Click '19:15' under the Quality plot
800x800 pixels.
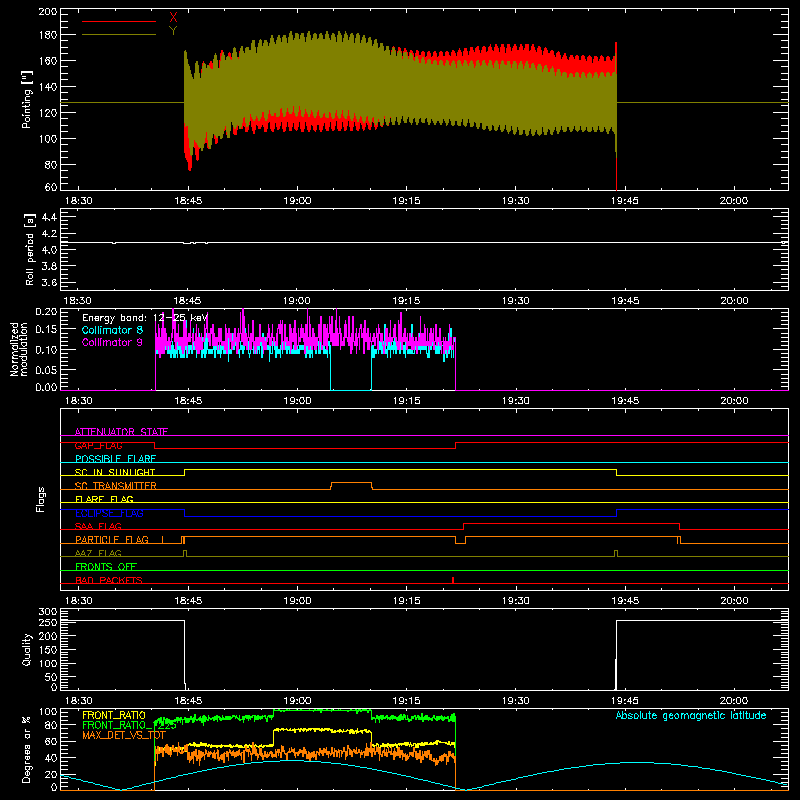(x=407, y=701)
